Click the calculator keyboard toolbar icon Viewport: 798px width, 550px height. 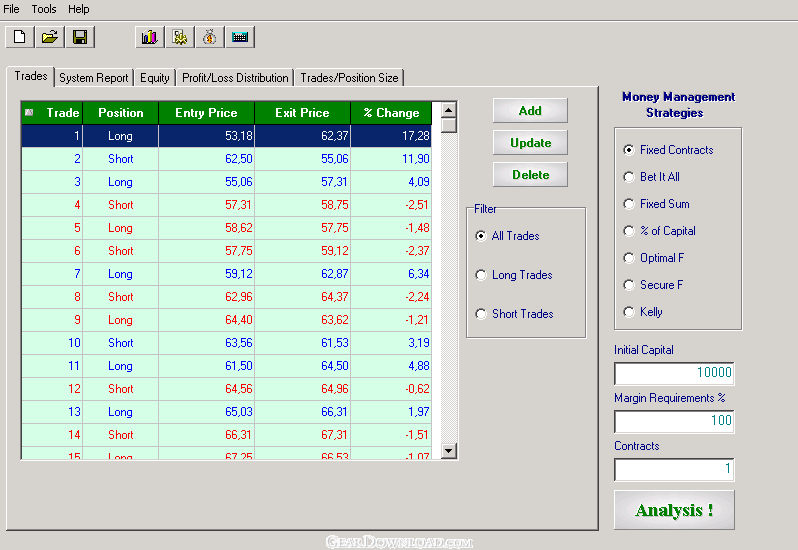240,37
